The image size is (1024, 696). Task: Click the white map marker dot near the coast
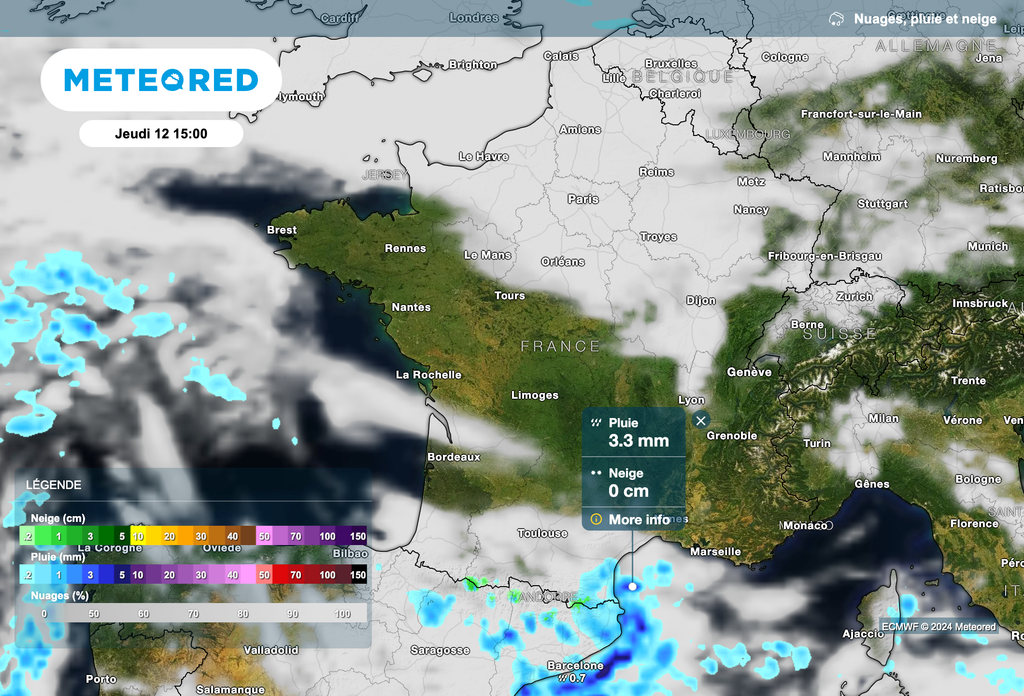(632, 586)
